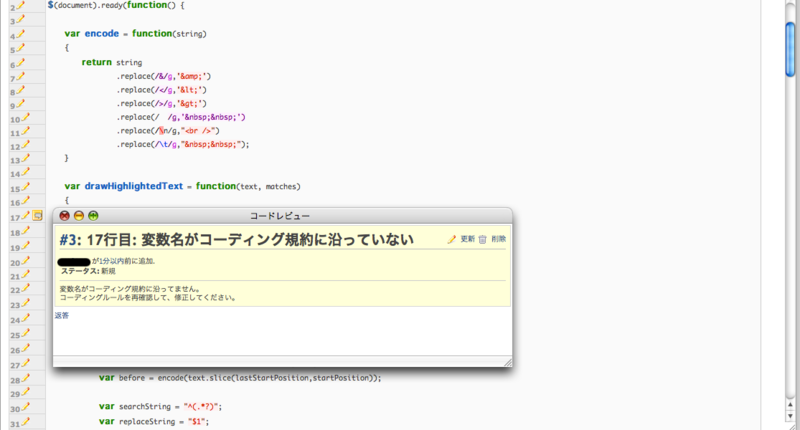Minimize the コードレビュー dialog with the yellow button

coord(79,216)
